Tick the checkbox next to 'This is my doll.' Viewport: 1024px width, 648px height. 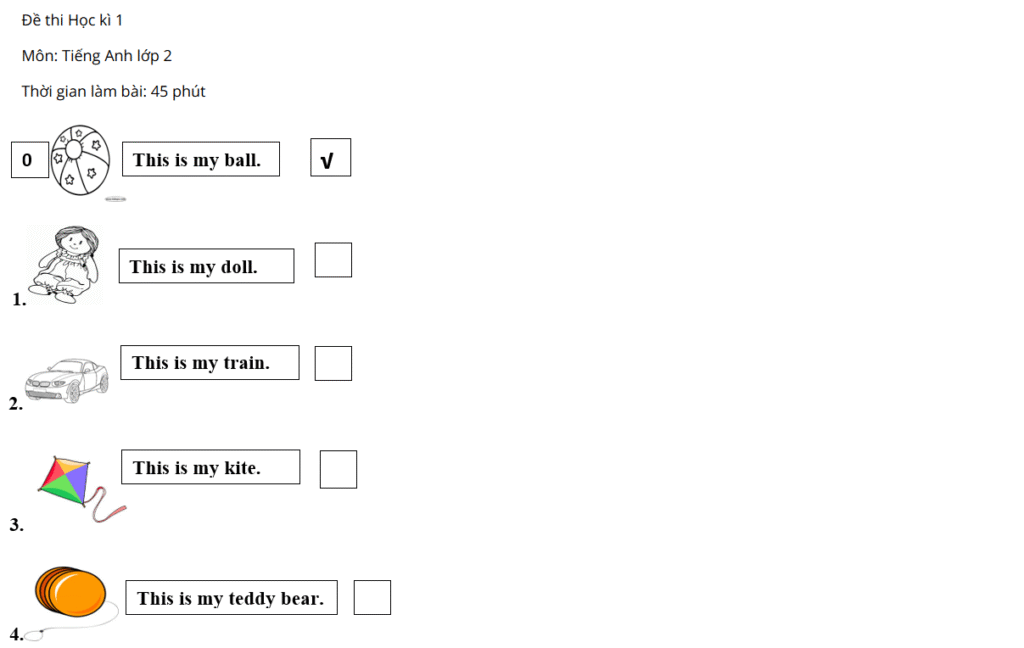coord(333,260)
